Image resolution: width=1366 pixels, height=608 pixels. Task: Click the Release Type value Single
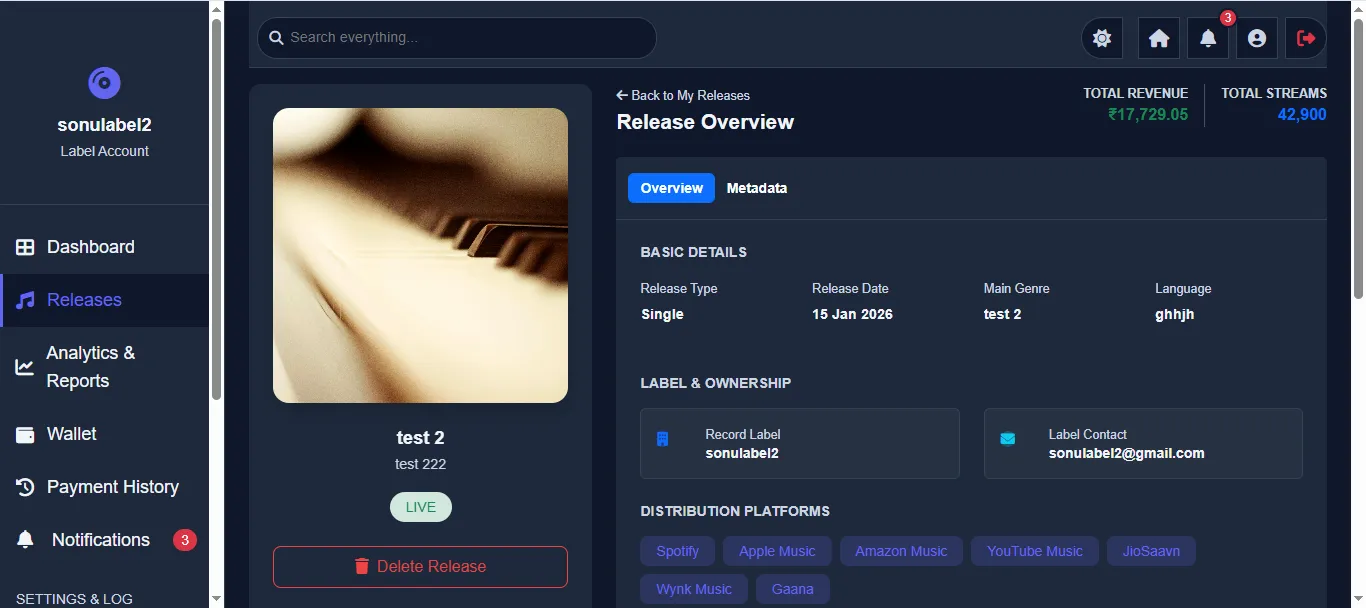(662, 314)
